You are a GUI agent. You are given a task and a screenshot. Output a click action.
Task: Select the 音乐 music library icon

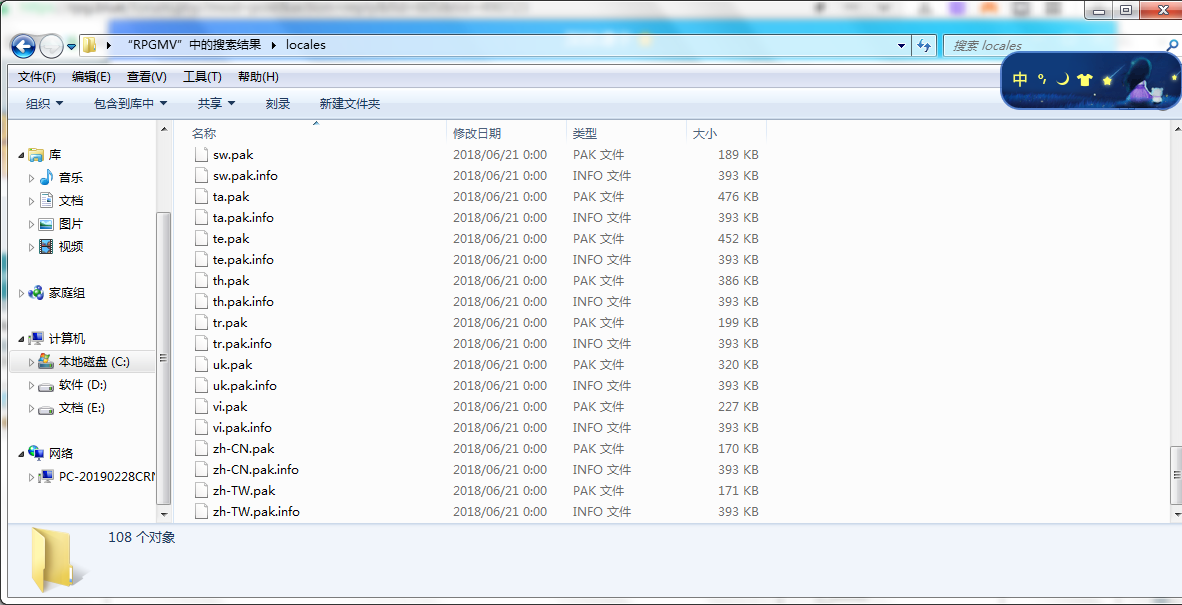pos(47,178)
